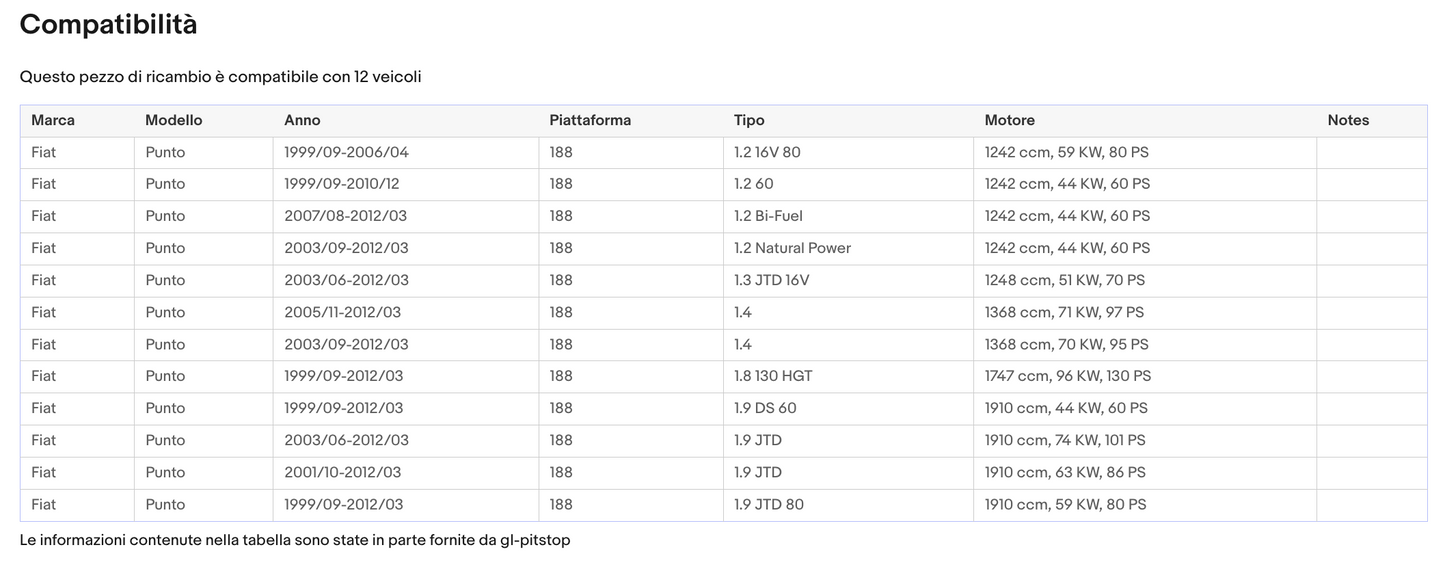Click the 2005/11-2012/03 year cell

tap(342, 312)
